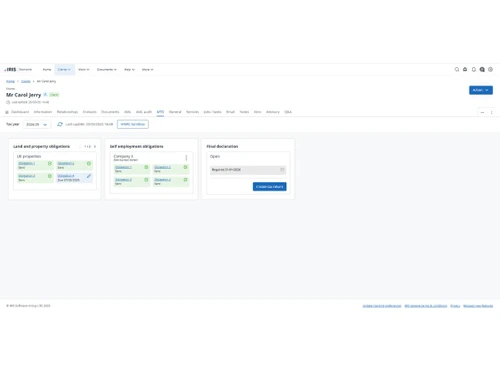Click the rightmost circular header icon

[490, 69]
